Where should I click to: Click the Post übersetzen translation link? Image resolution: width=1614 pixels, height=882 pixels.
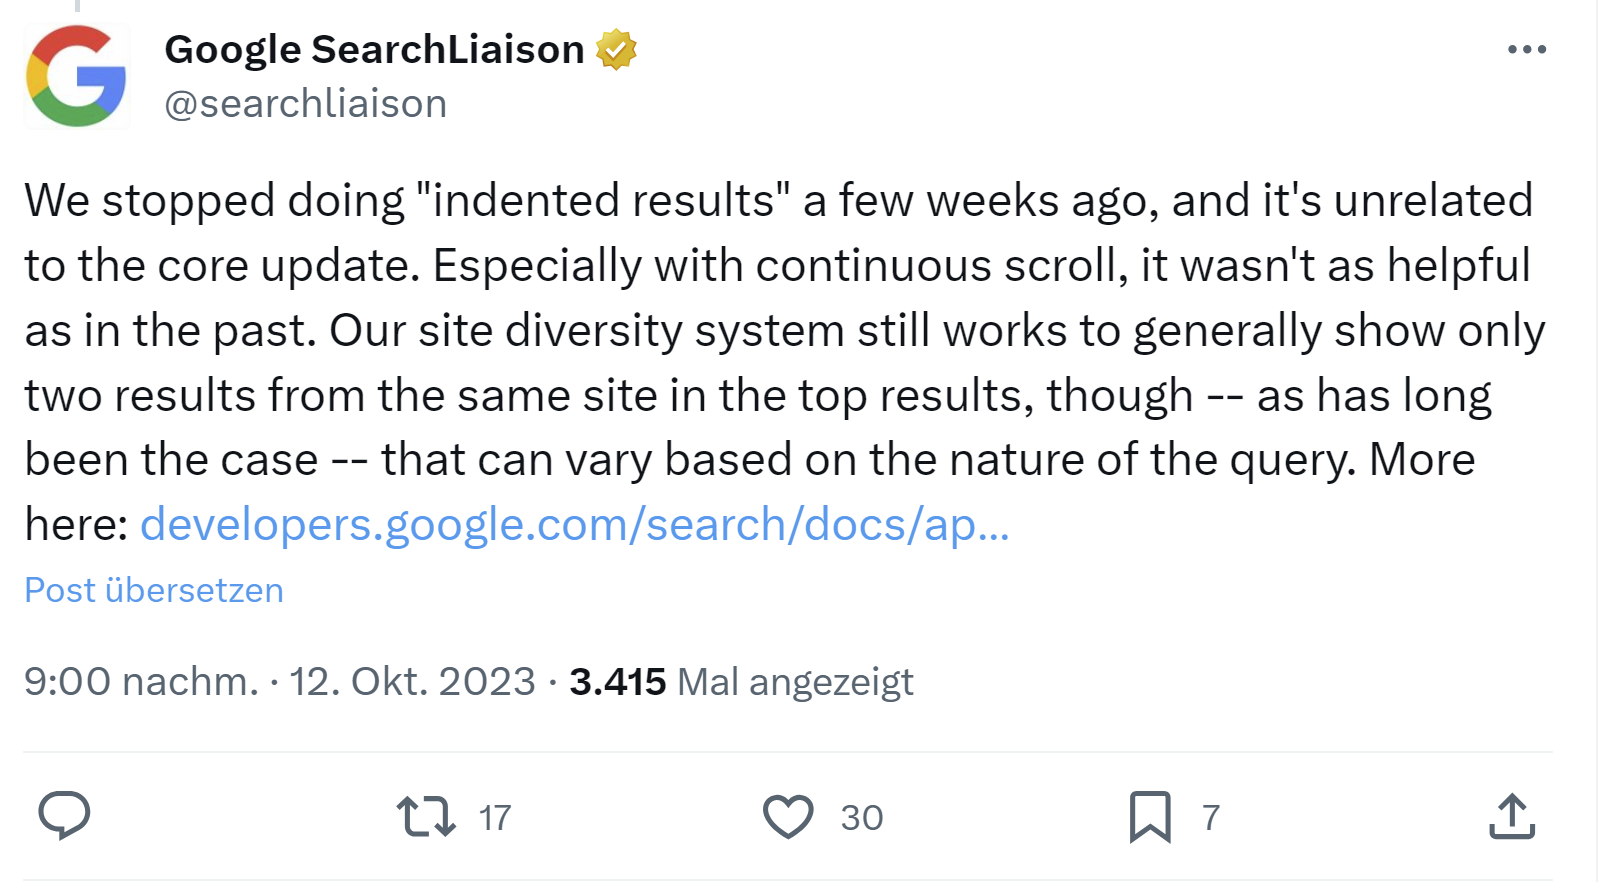(x=153, y=590)
